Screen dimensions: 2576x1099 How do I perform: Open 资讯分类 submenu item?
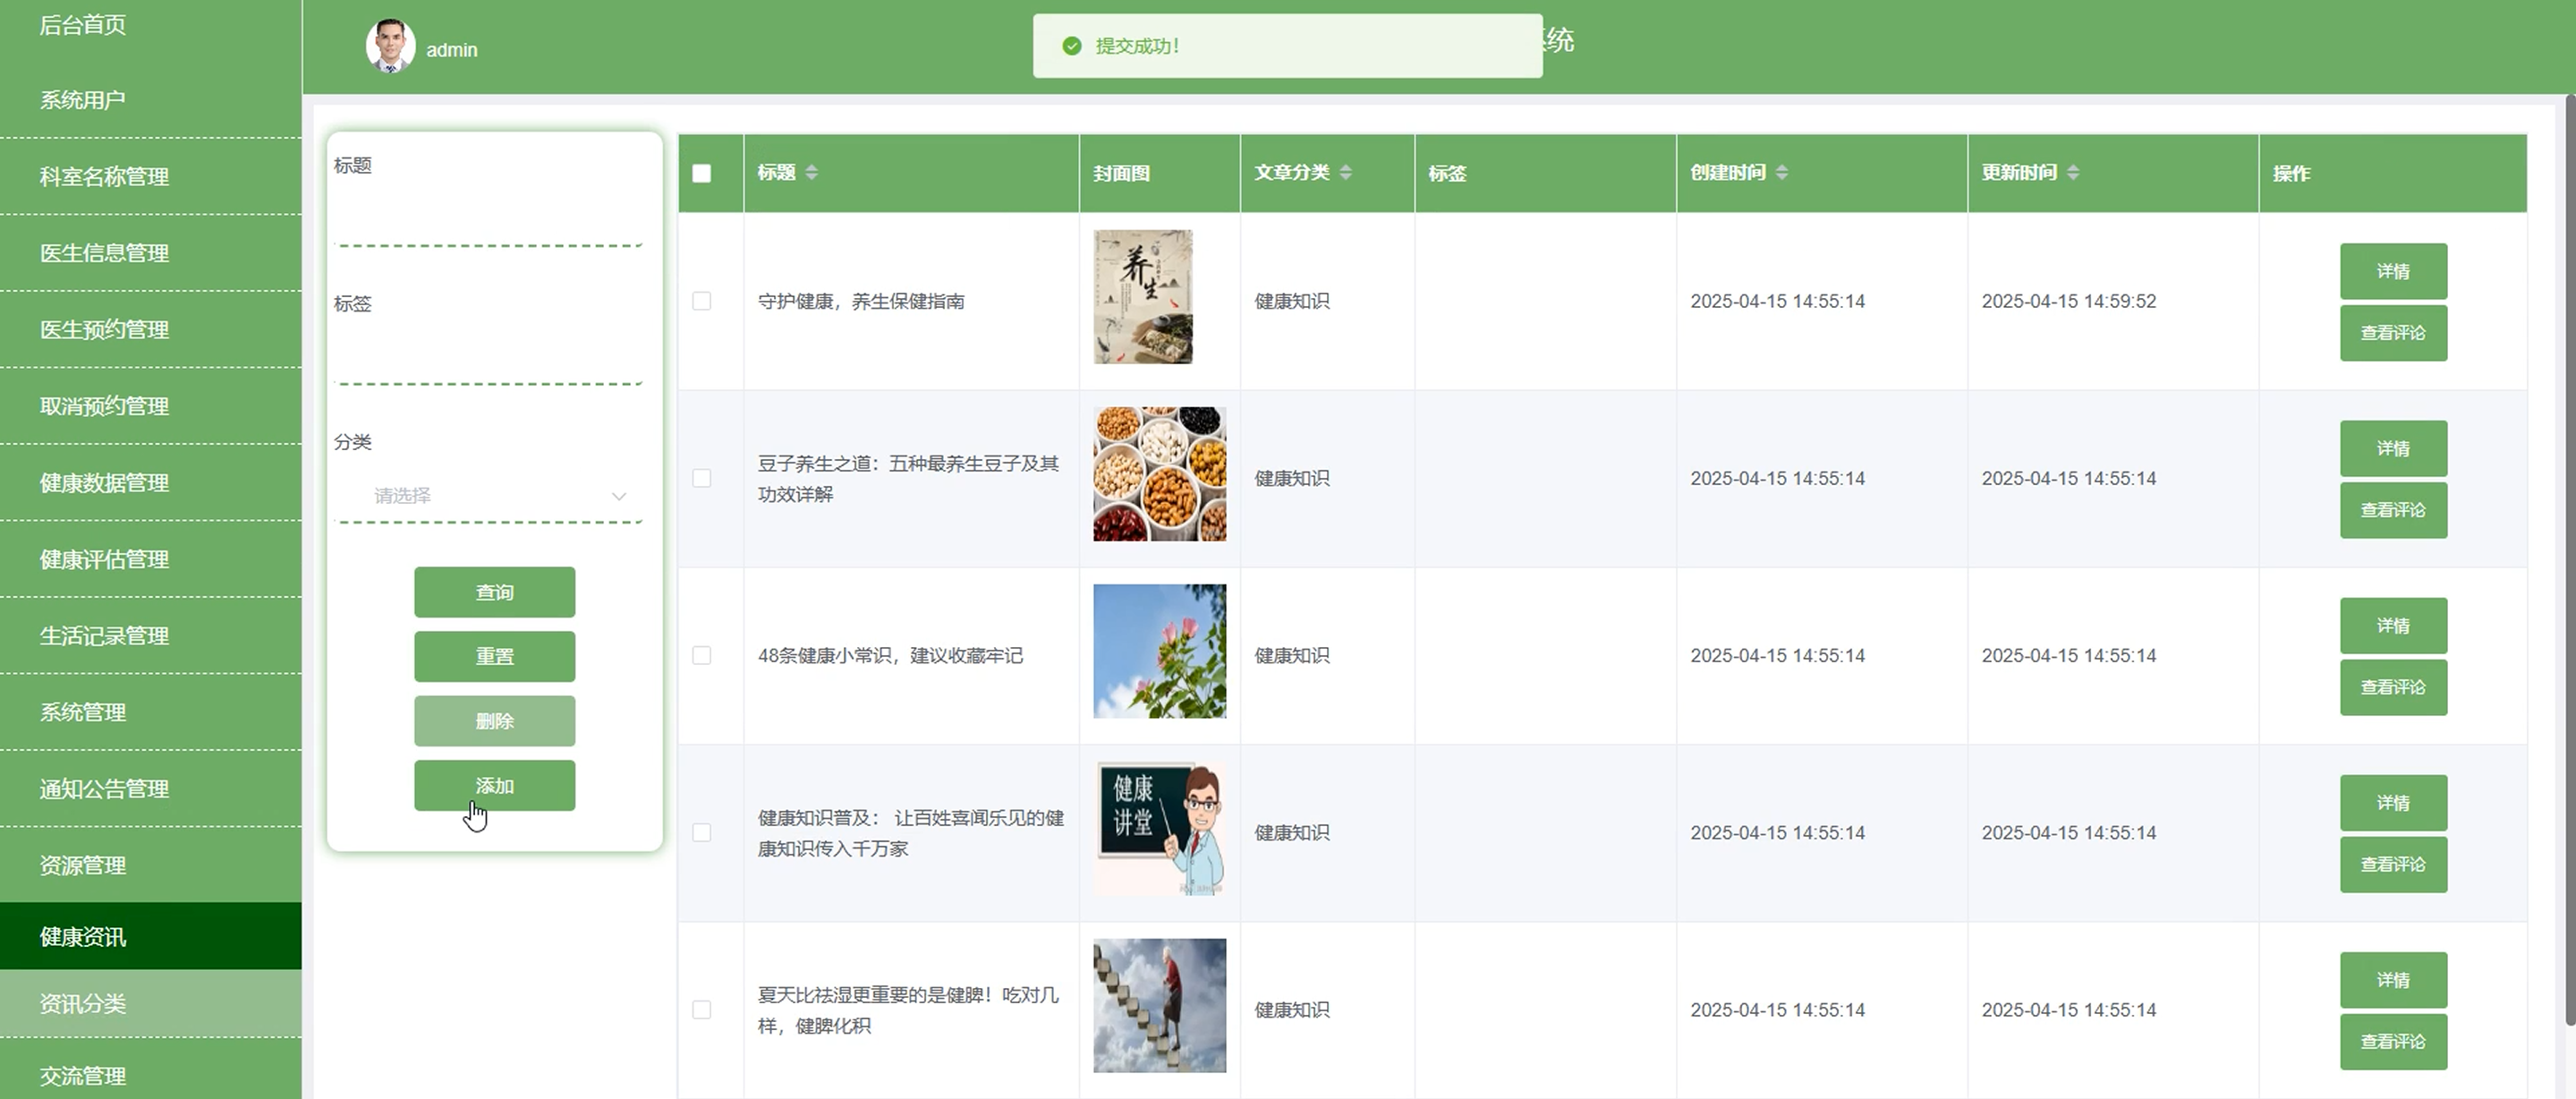tap(83, 1003)
